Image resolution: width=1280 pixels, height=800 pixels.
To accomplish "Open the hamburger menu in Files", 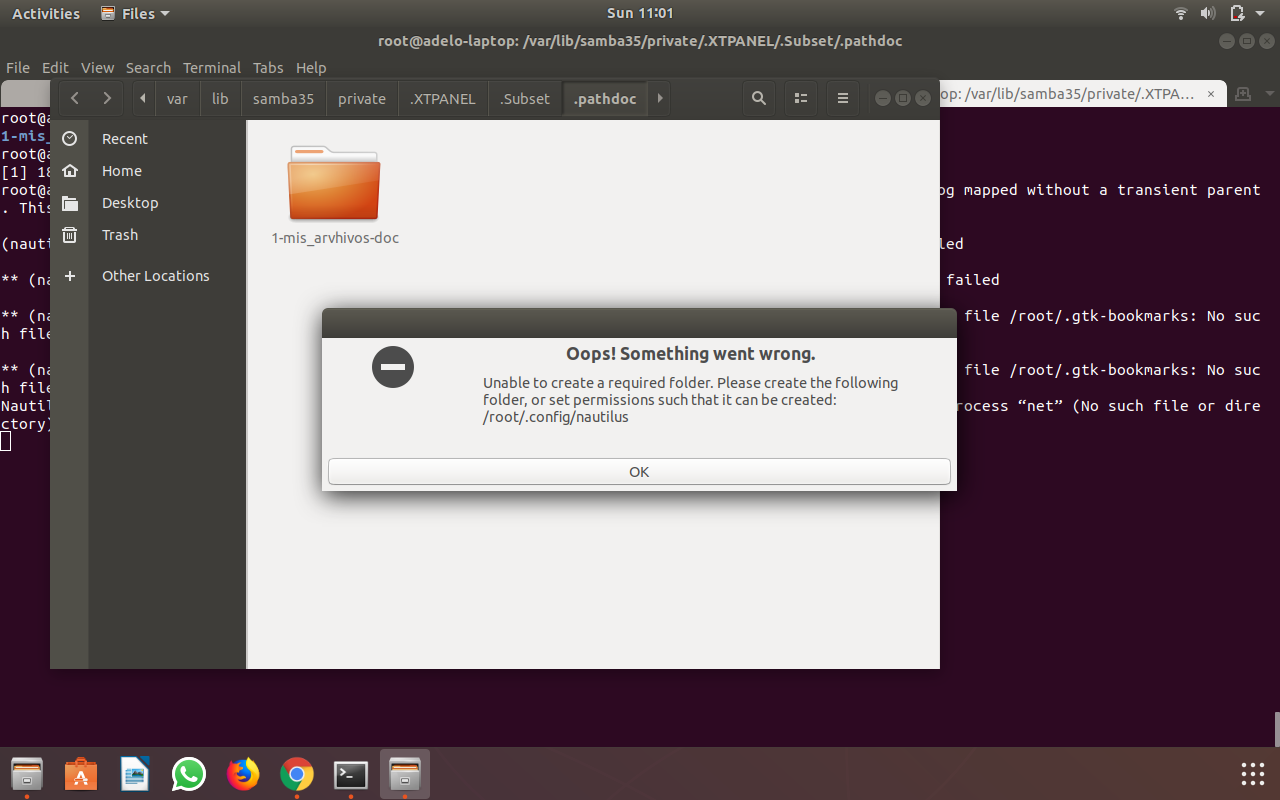I will tap(843, 98).
